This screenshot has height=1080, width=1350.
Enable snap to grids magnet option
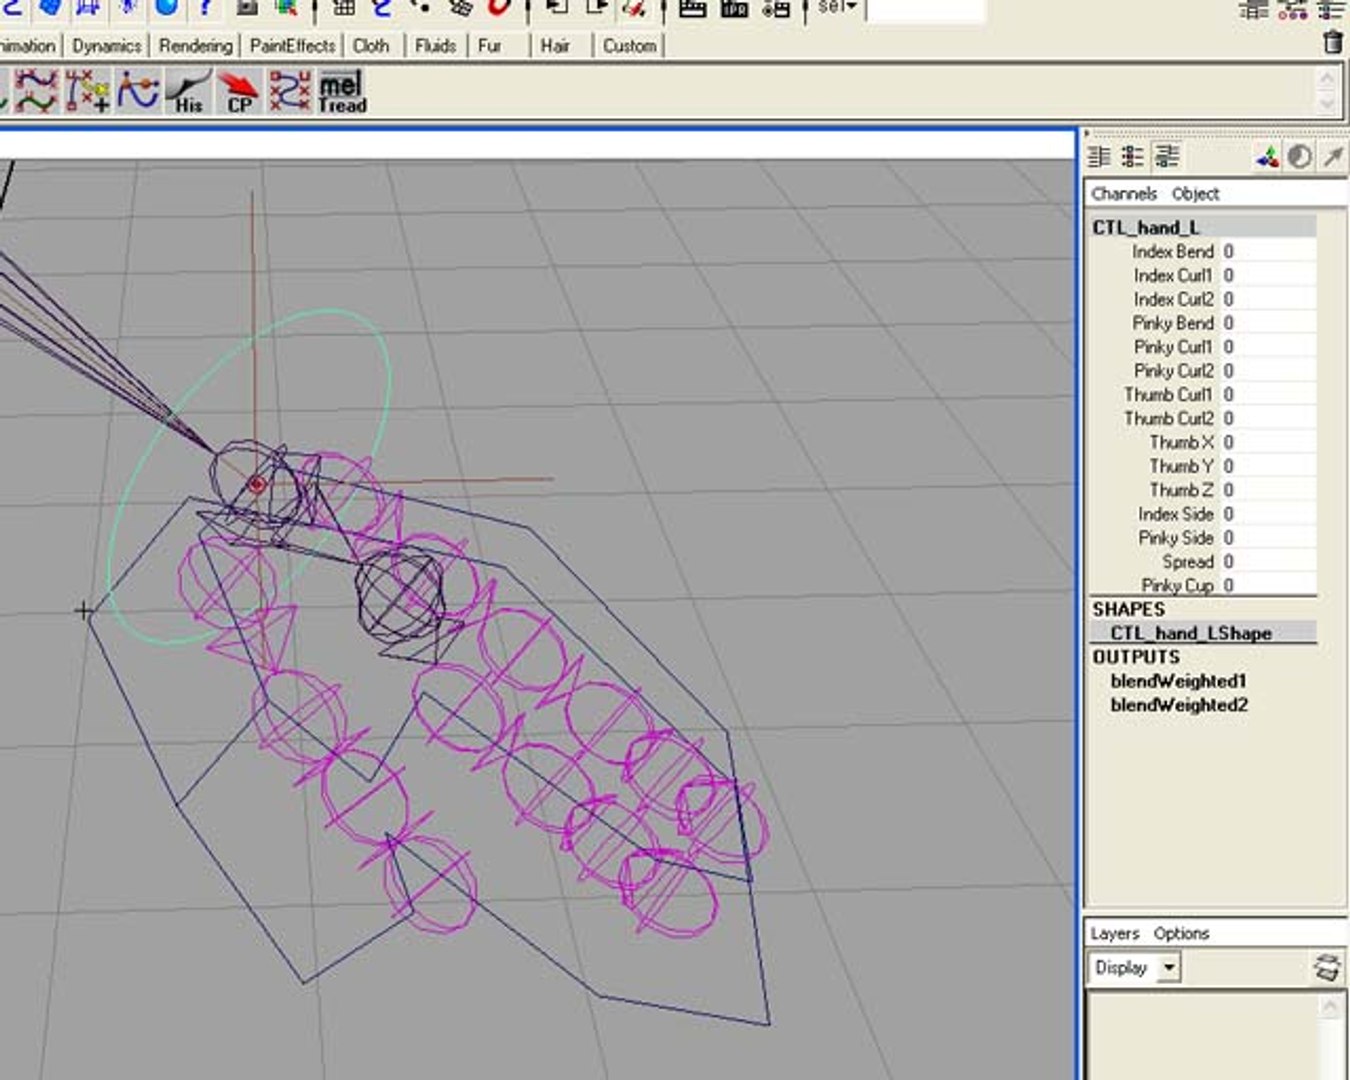coord(343,9)
